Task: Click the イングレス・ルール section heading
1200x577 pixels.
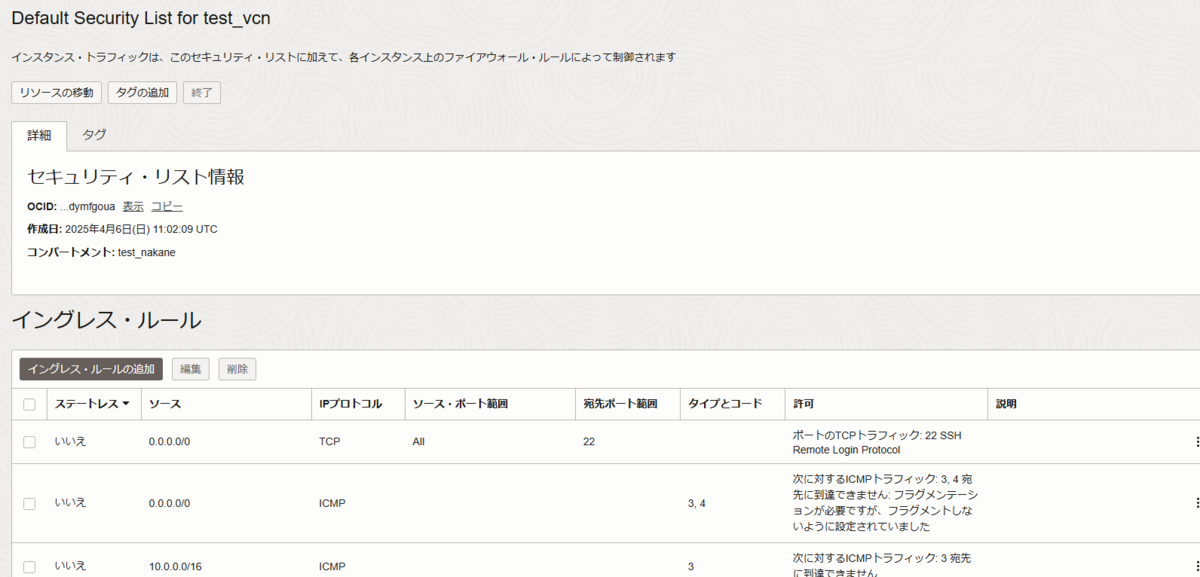Action: pyautogui.click(x=106, y=320)
